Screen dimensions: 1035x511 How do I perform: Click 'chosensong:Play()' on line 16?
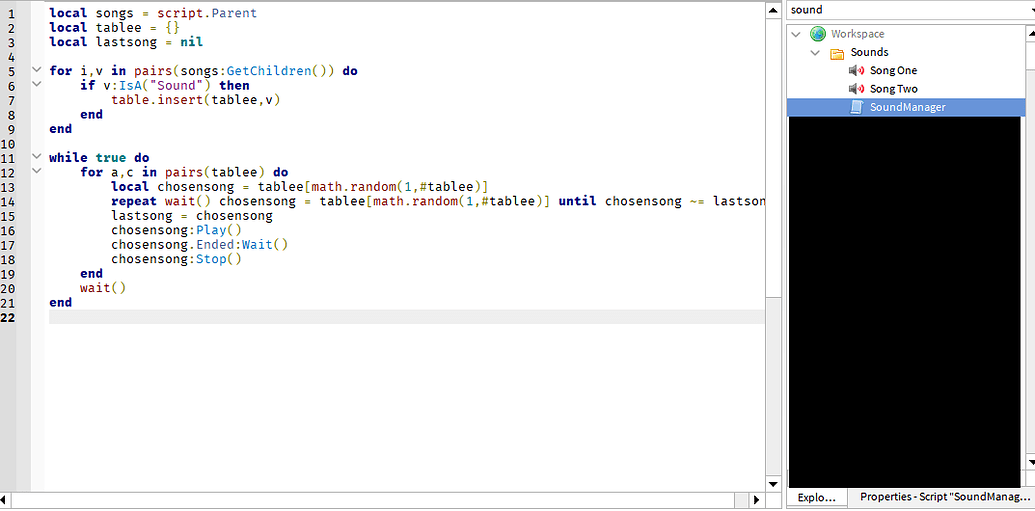[x=176, y=230]
